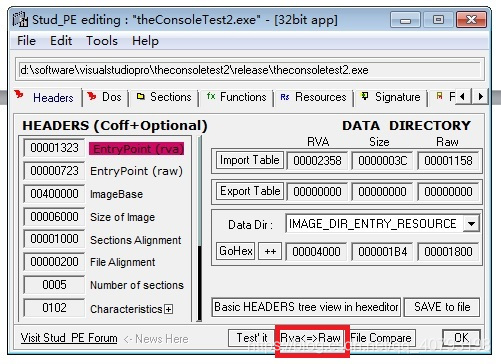The image size is (501, 364).
Task: Click Export Table Raw field
Action: (448, 192)
